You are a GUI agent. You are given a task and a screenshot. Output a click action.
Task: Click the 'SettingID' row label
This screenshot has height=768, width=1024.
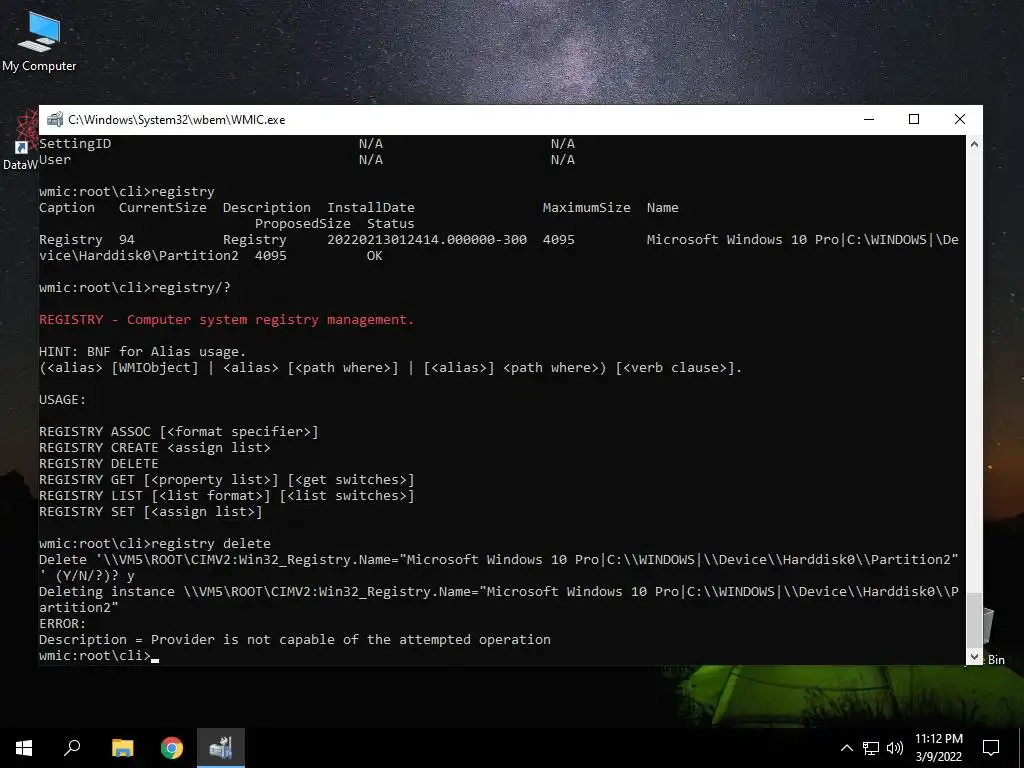click(75, 144)
